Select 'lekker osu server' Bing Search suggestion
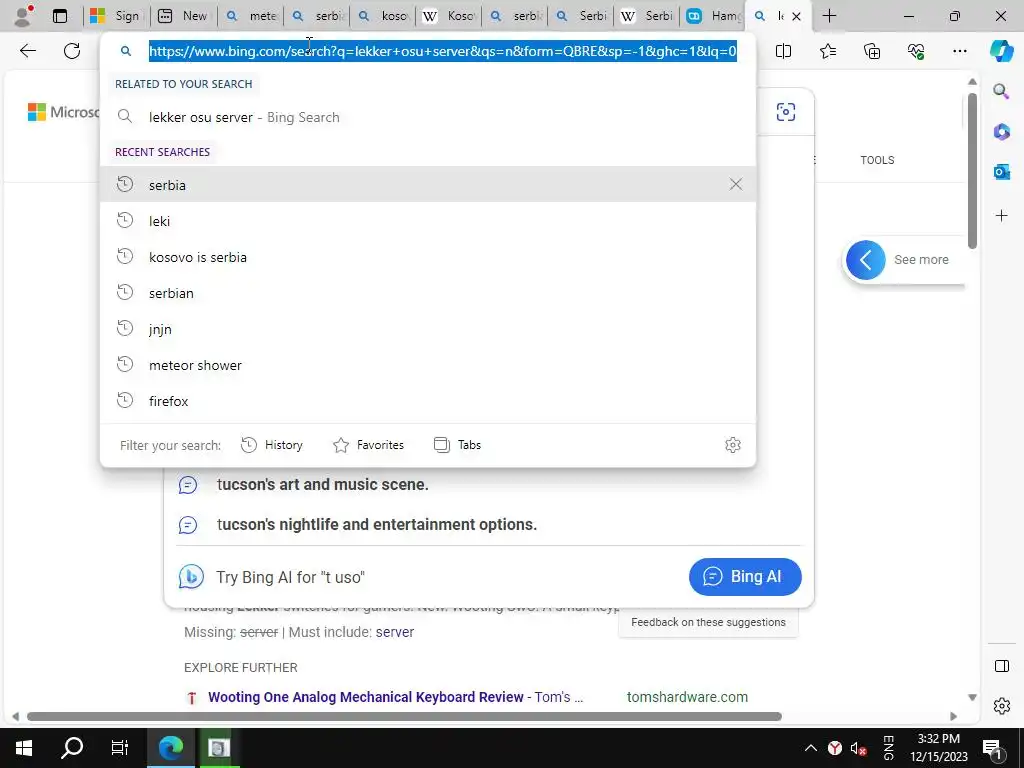The width and height of the screenshot is (1024, 768). [x=428, y=118]
